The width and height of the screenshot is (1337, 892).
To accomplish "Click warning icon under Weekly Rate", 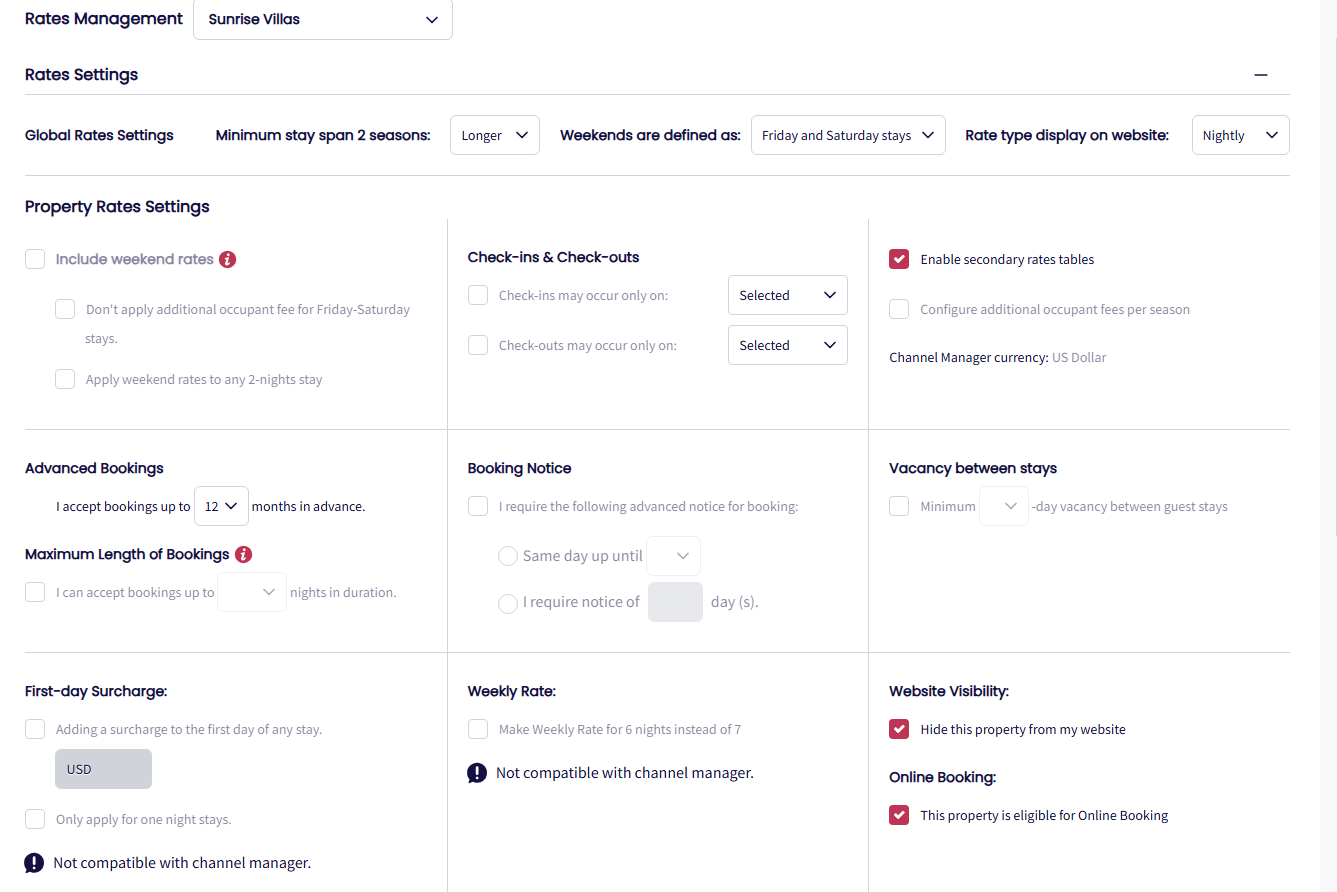I will 477,773.
